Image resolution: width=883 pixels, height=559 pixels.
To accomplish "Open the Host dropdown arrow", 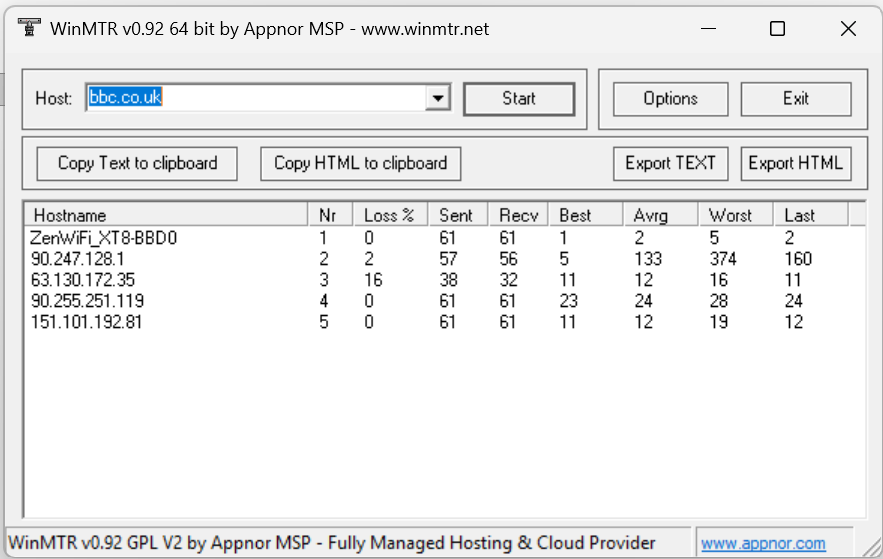I will point(438,98).
